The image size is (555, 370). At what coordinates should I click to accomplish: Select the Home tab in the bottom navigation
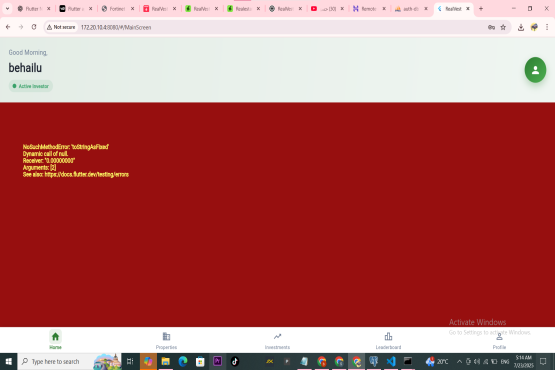coord(55,340)
